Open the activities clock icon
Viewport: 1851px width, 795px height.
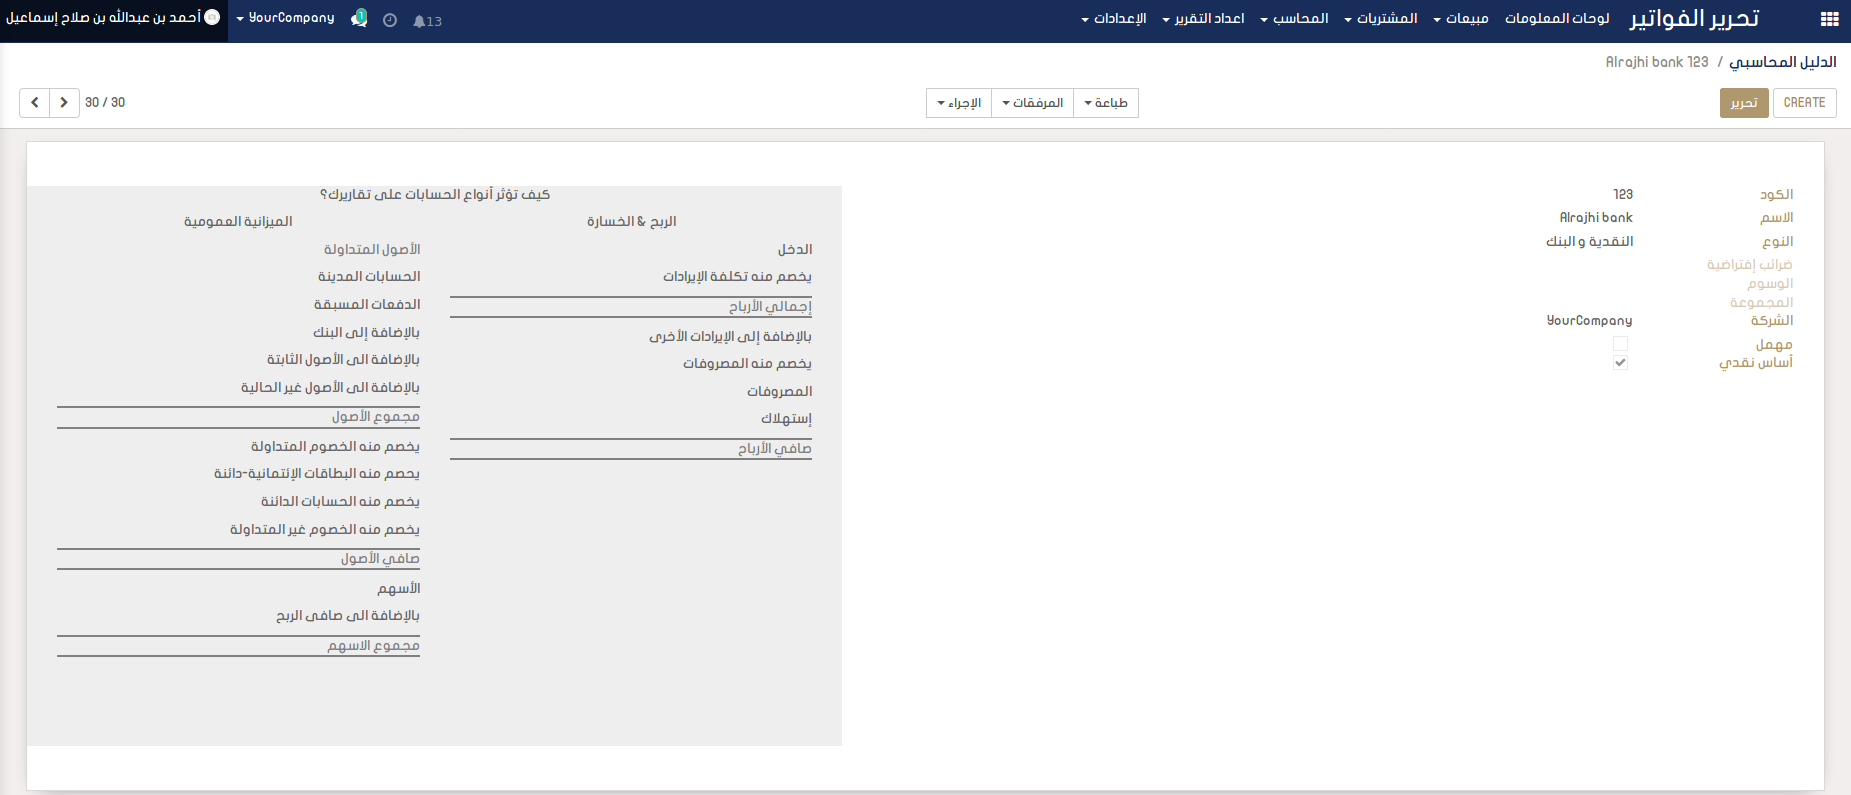[390, 20]
